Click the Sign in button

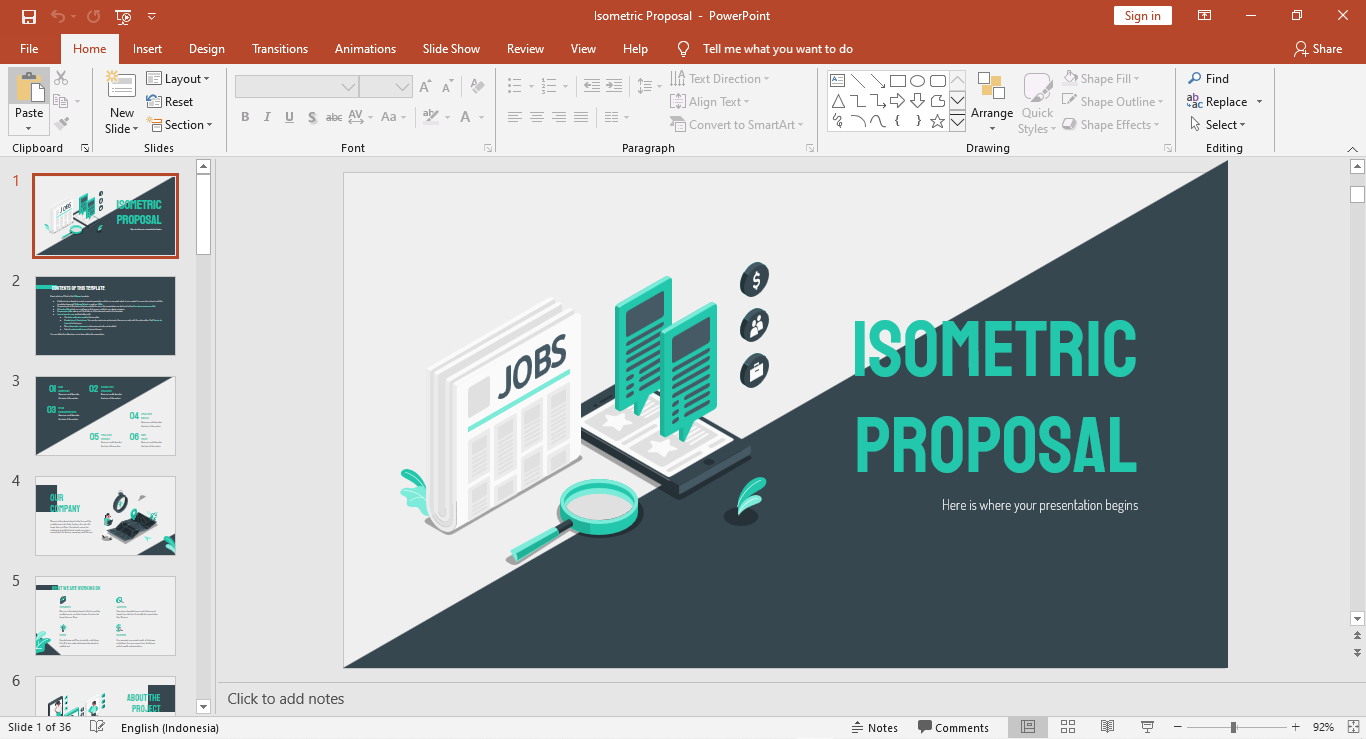point(1142,16)
